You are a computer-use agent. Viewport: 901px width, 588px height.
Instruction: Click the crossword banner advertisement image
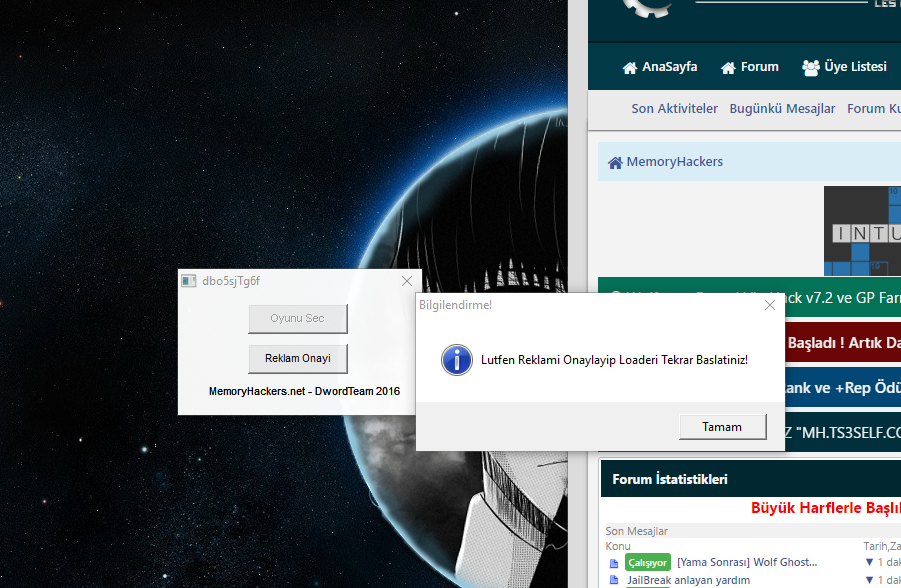point(862,231)
